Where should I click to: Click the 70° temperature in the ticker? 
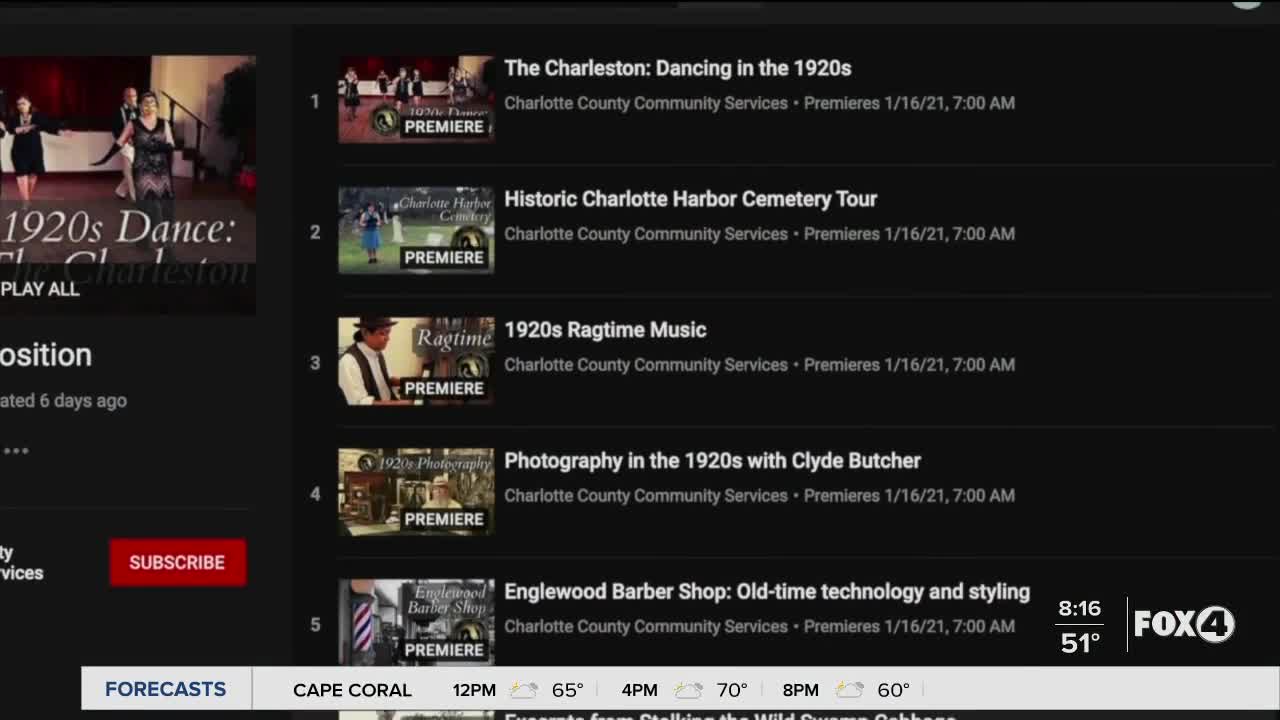(x=732, y=690)
